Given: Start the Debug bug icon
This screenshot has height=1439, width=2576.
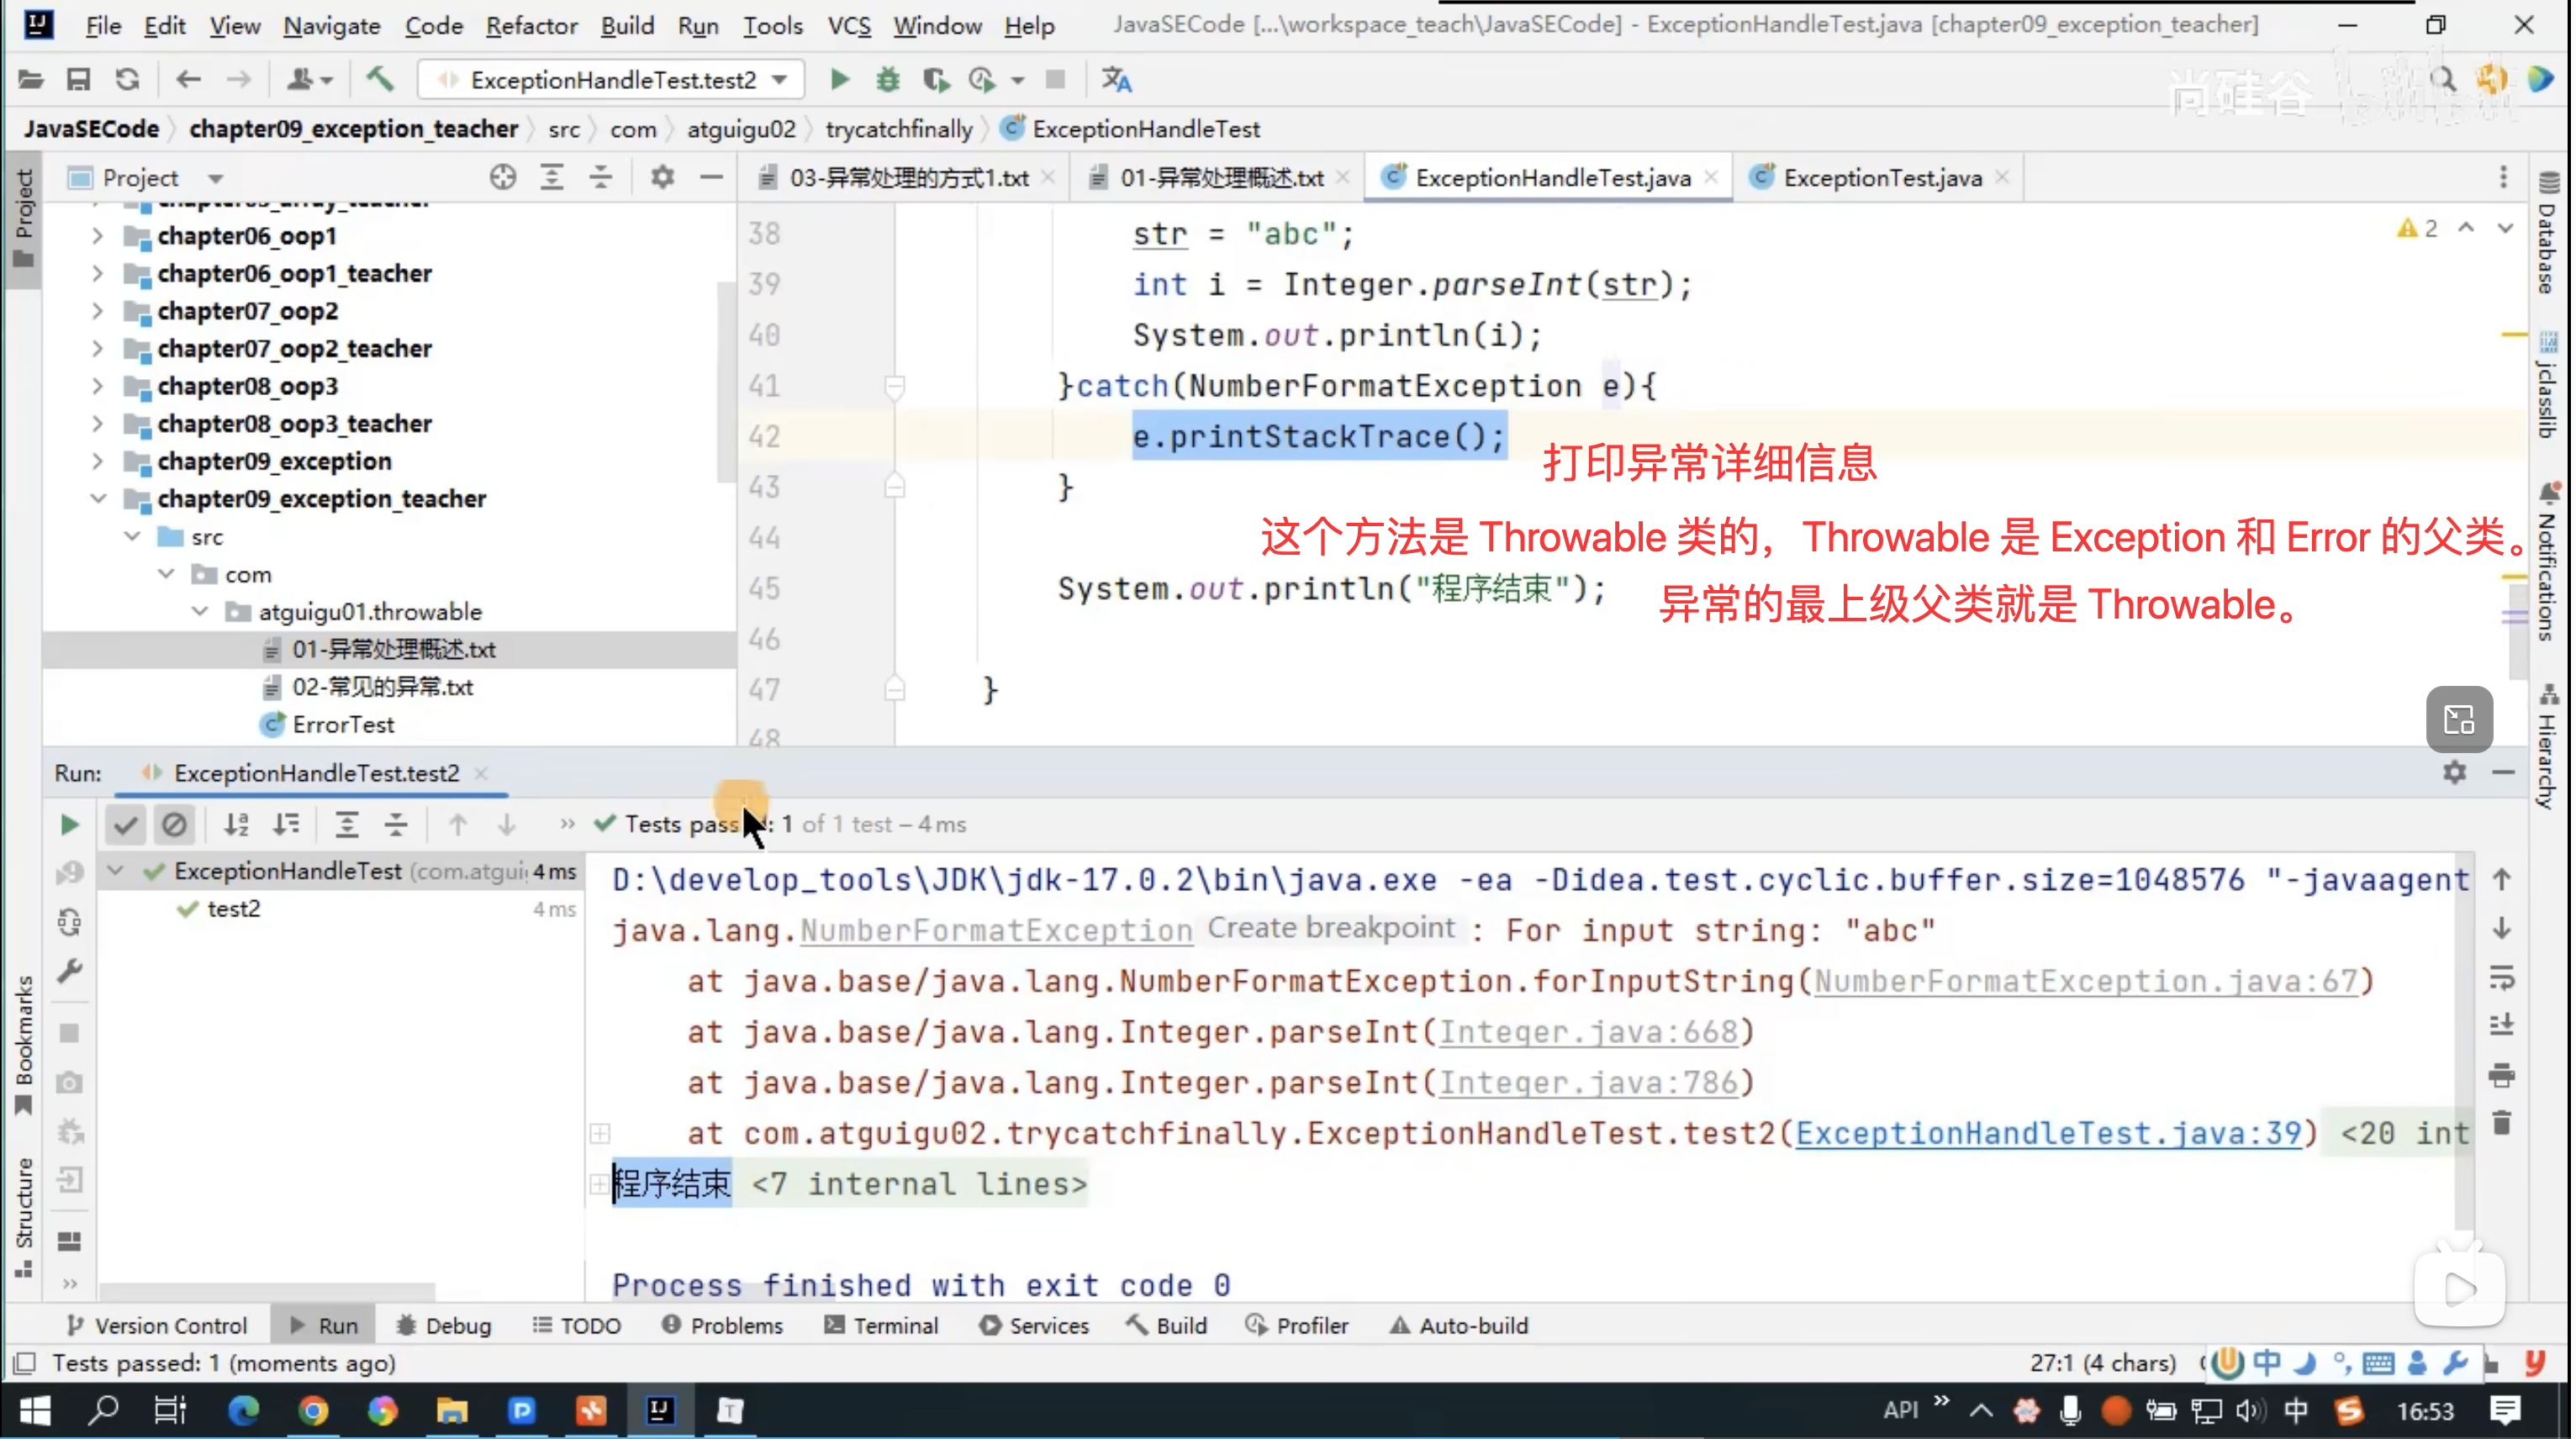Looking at the screenshot, I should pyautogui.click(x=888, y=80).
